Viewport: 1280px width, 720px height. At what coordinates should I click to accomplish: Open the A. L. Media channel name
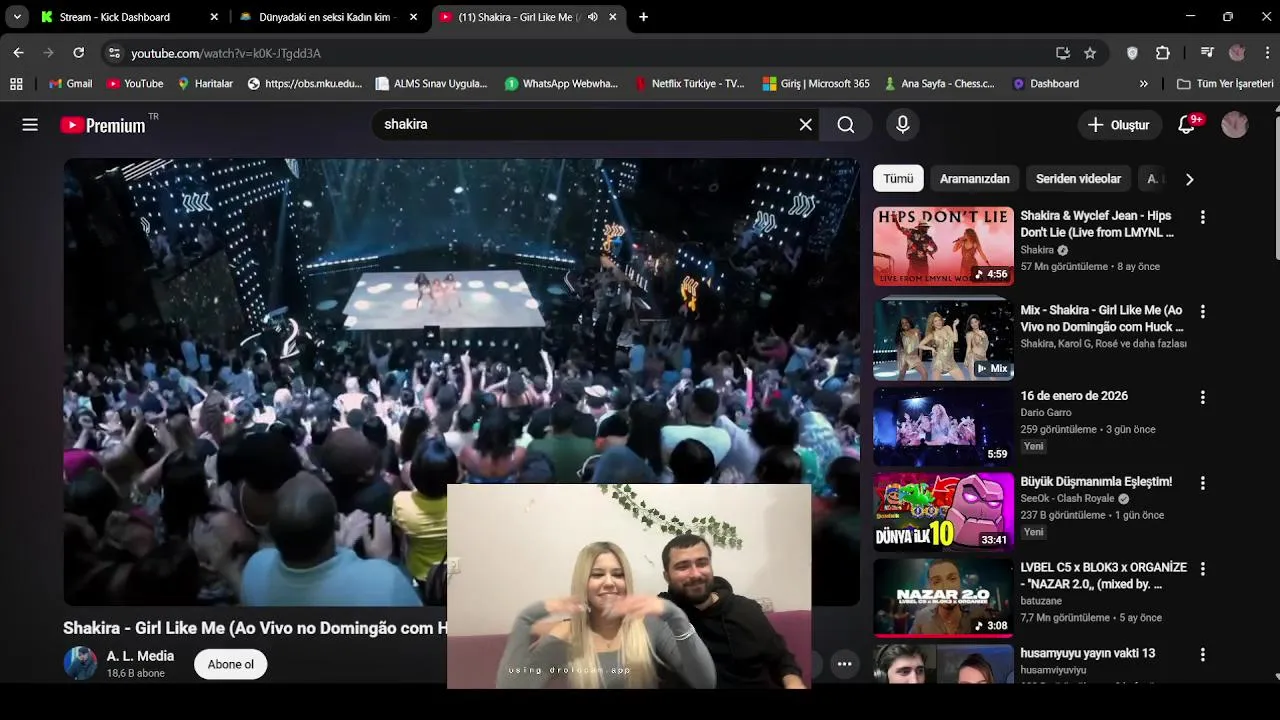pyautogui.click(x=140, y=656)
